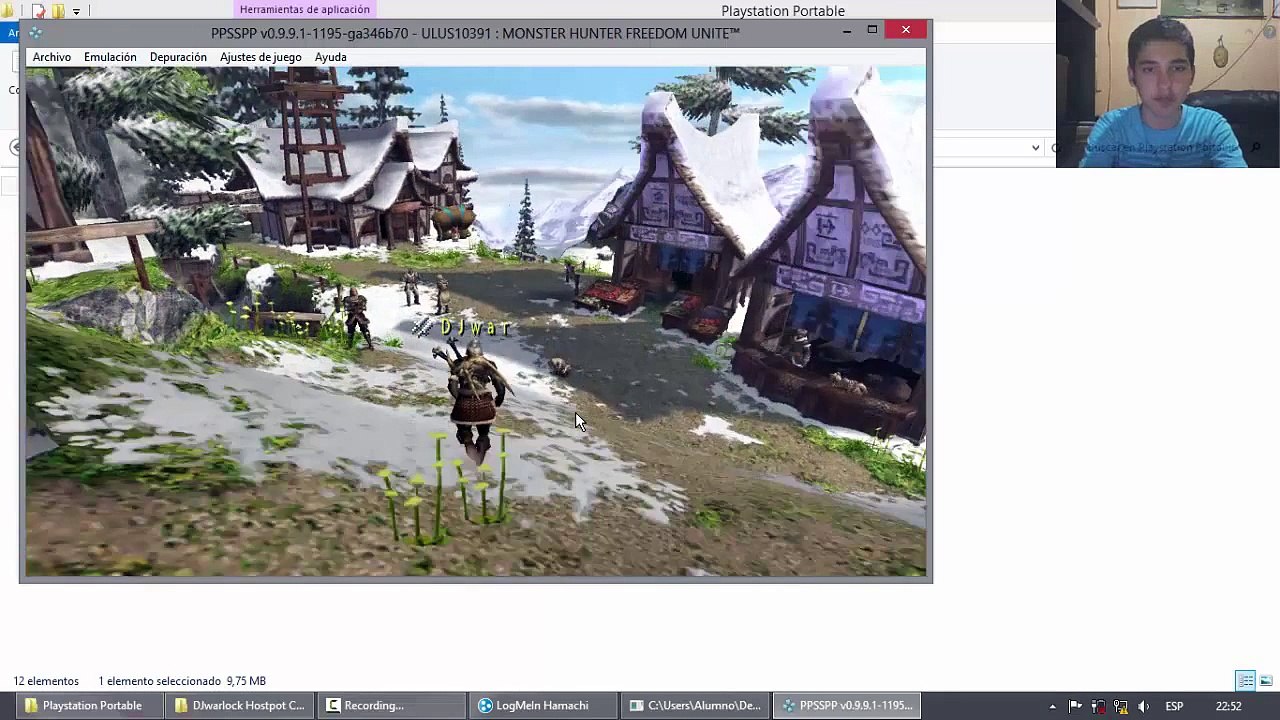The height and width of the screenshot is (720, 1280).
Task: Minimize the PPSSPP window
Action: coord(847,31)
